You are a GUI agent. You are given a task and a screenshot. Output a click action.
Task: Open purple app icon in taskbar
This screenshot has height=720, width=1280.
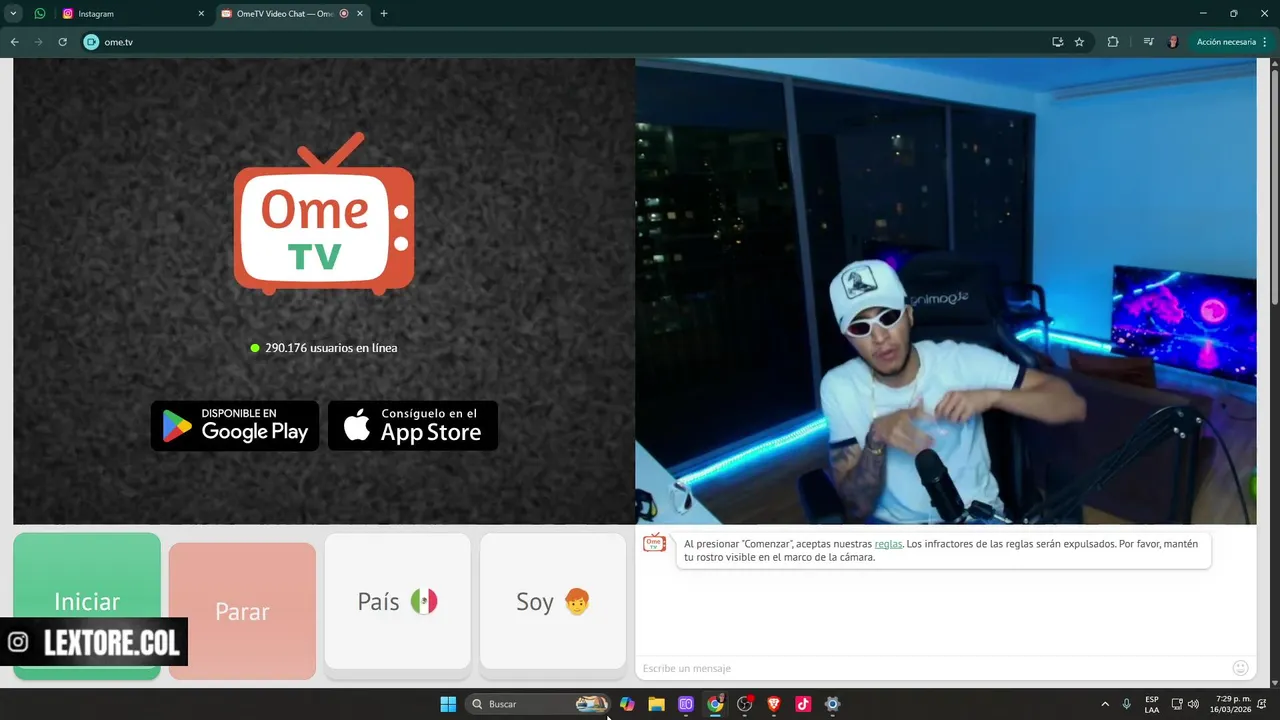[686, 704]
